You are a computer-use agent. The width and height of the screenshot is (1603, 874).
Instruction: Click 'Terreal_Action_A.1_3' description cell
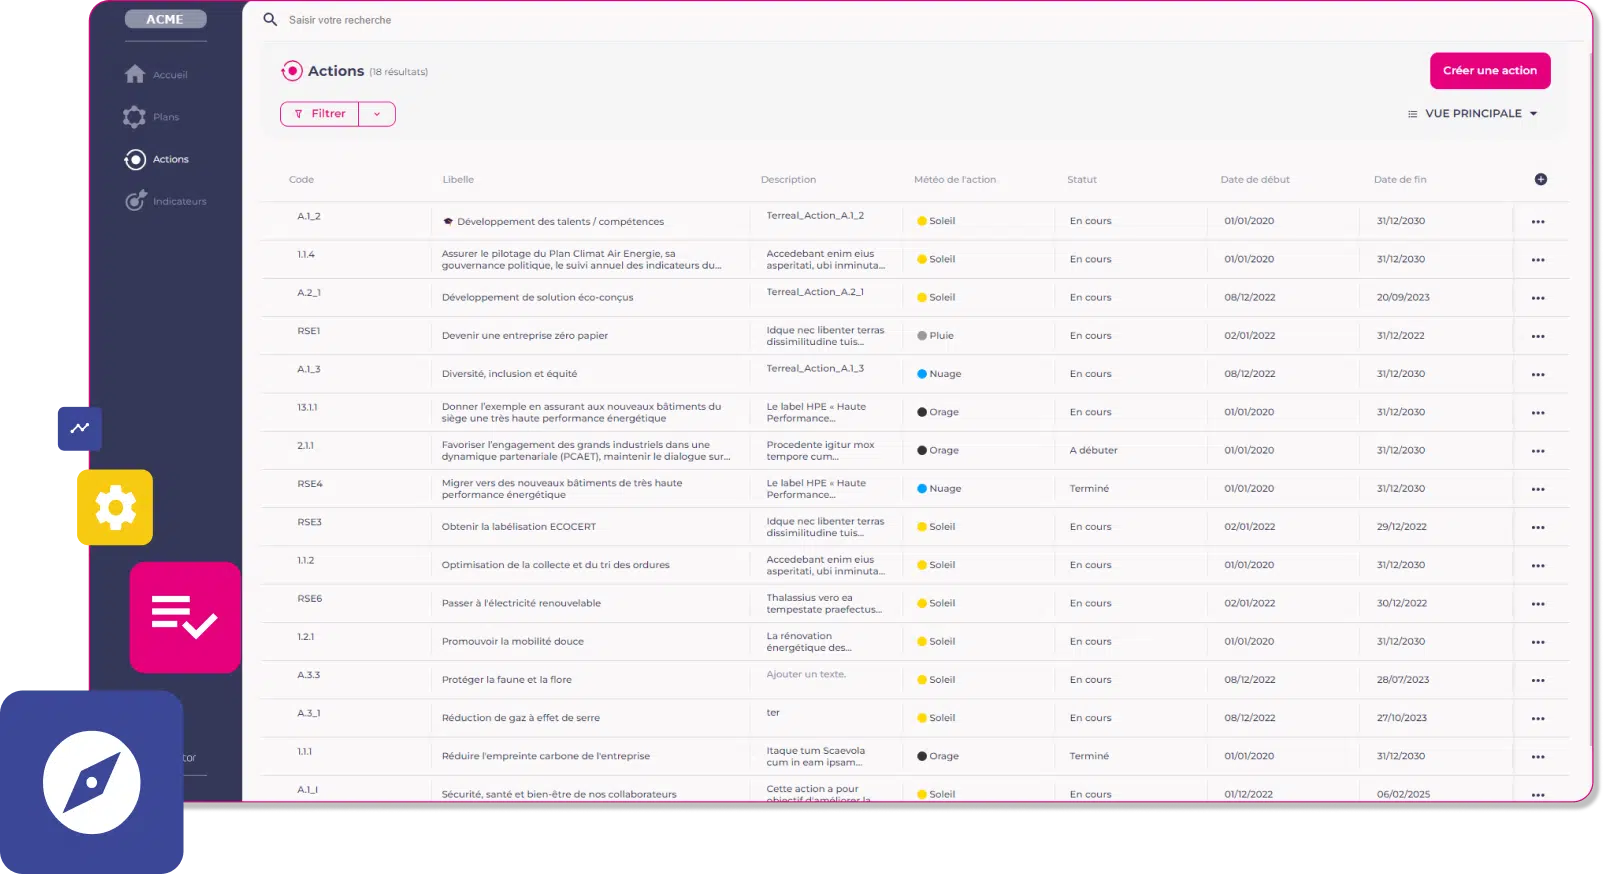coord(815,368)
